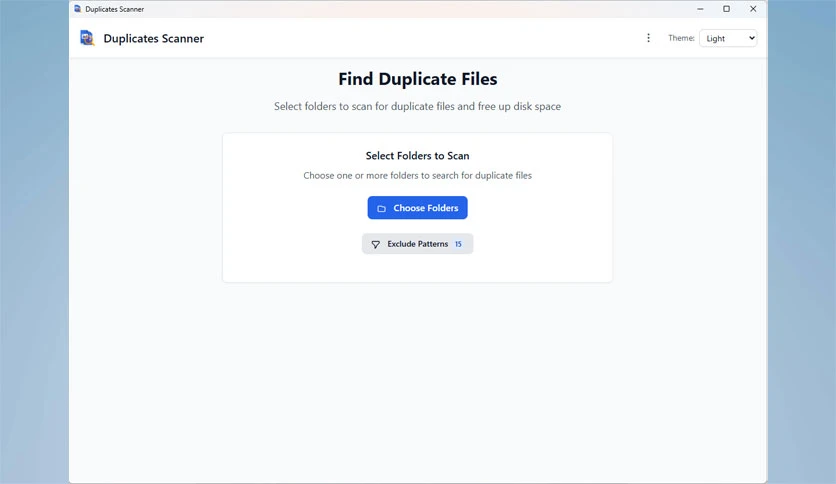Click the 'Duplicates Scanner' header title
Screen dimensions: 836x484
pos(154,38)
